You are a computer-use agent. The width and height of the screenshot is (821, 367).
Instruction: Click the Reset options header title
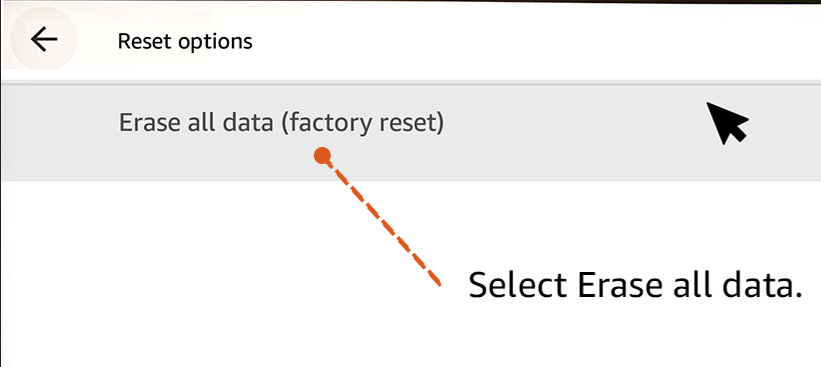click(185, 41)
